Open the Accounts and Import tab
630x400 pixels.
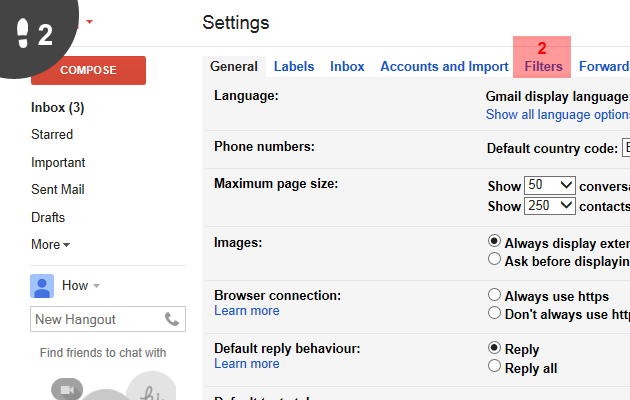tap(444, 66)
